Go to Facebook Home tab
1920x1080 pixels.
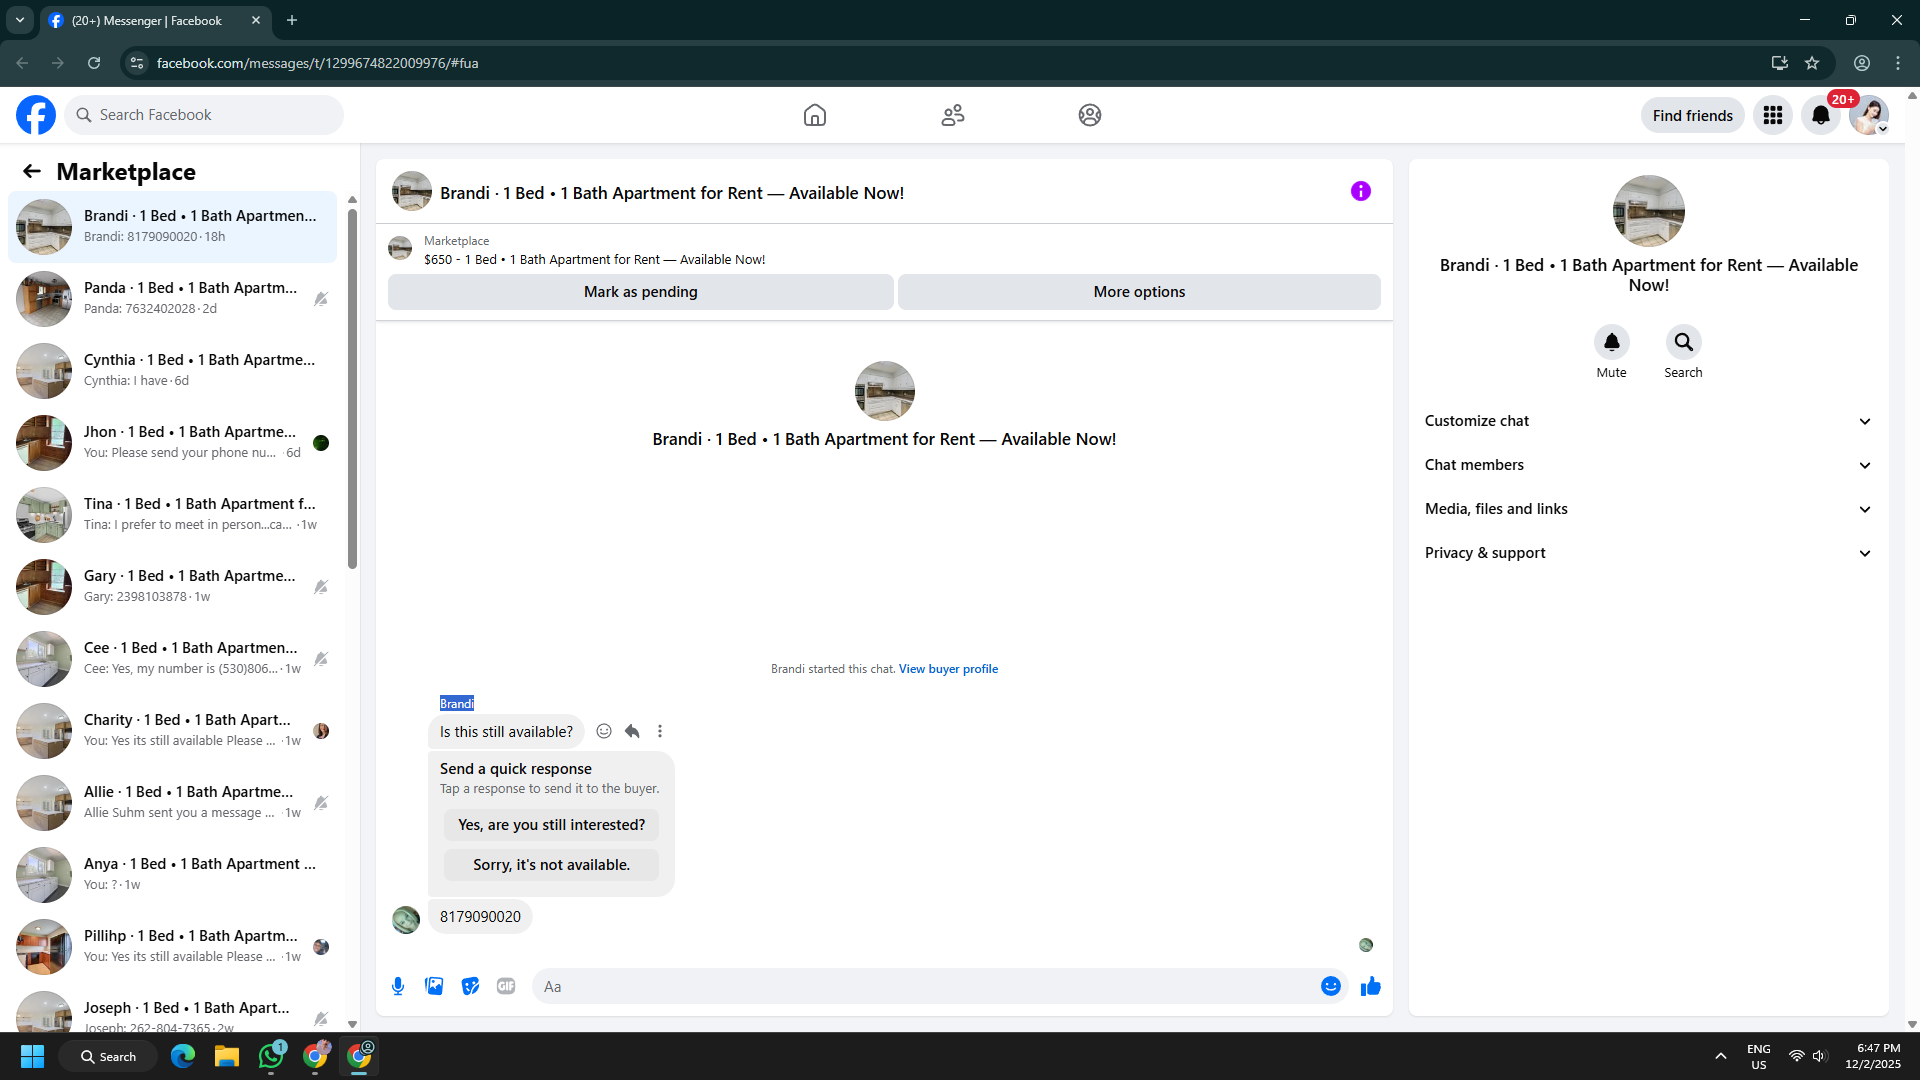click(x=815, y=115)
